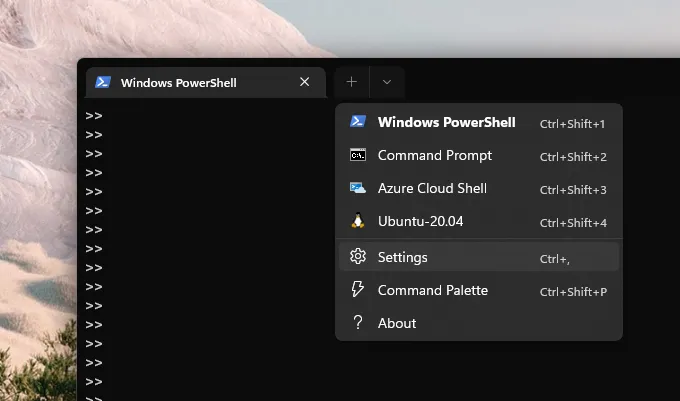The height and width of the screenshot is (401, 680).
Task: Select the Windows PowerShell tab title
Action: click(x=179, y=83)
